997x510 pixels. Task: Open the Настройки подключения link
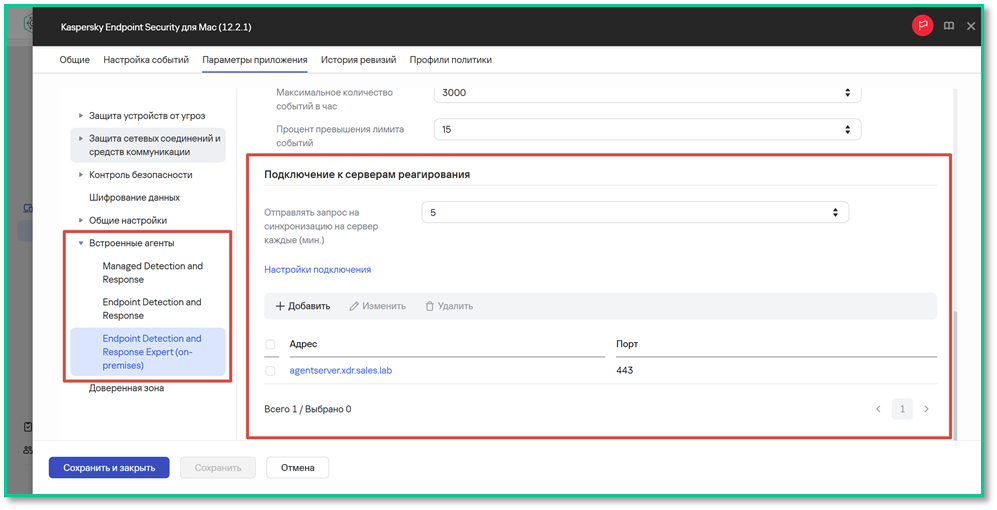(x=317, y=270)
